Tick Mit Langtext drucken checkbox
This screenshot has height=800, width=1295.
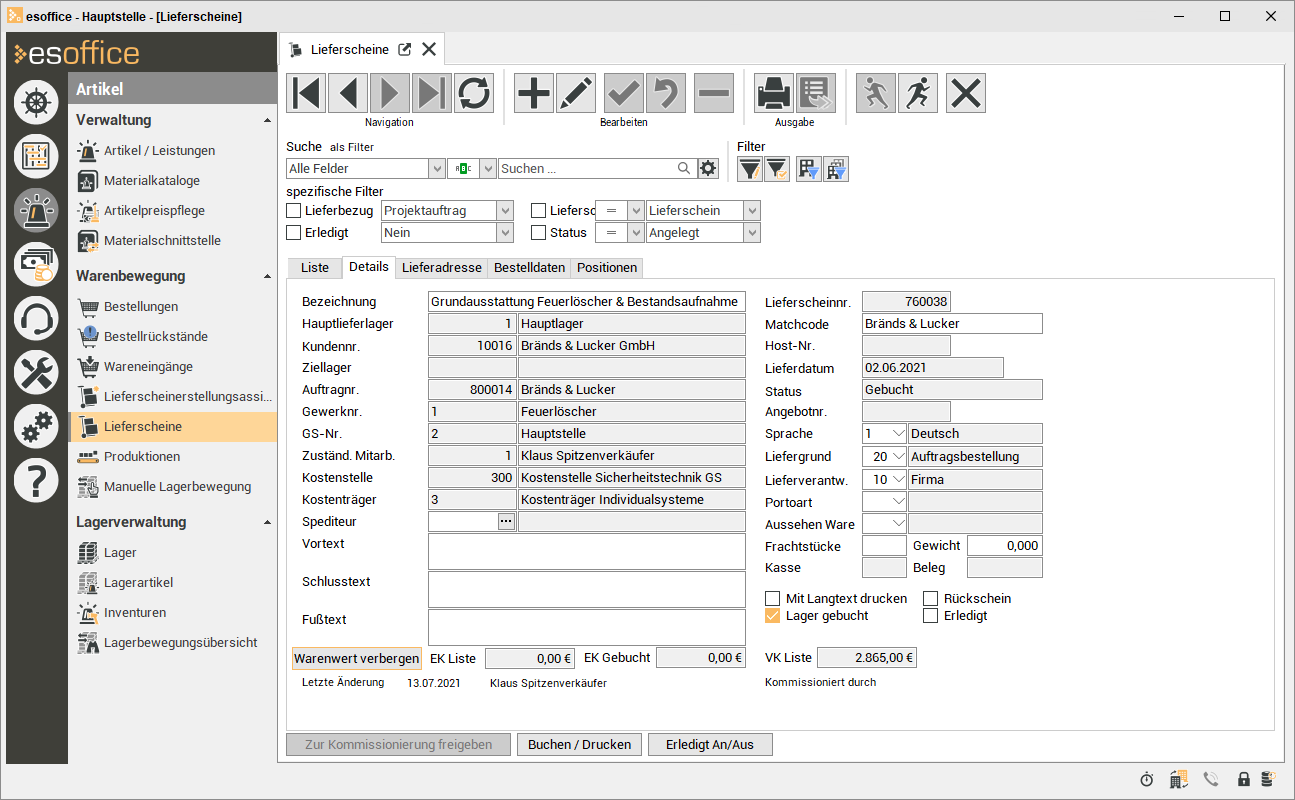(x=772, y=598)
